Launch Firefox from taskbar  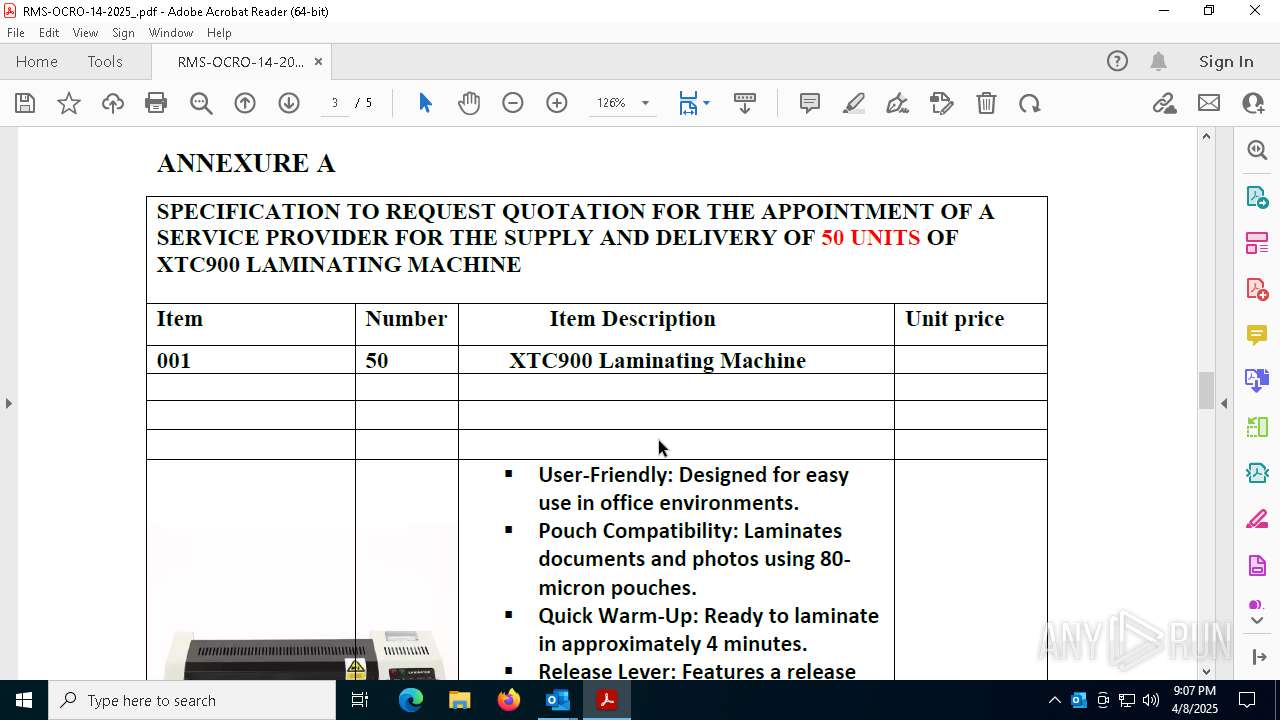pyautogui.click(x=508, y=700)
